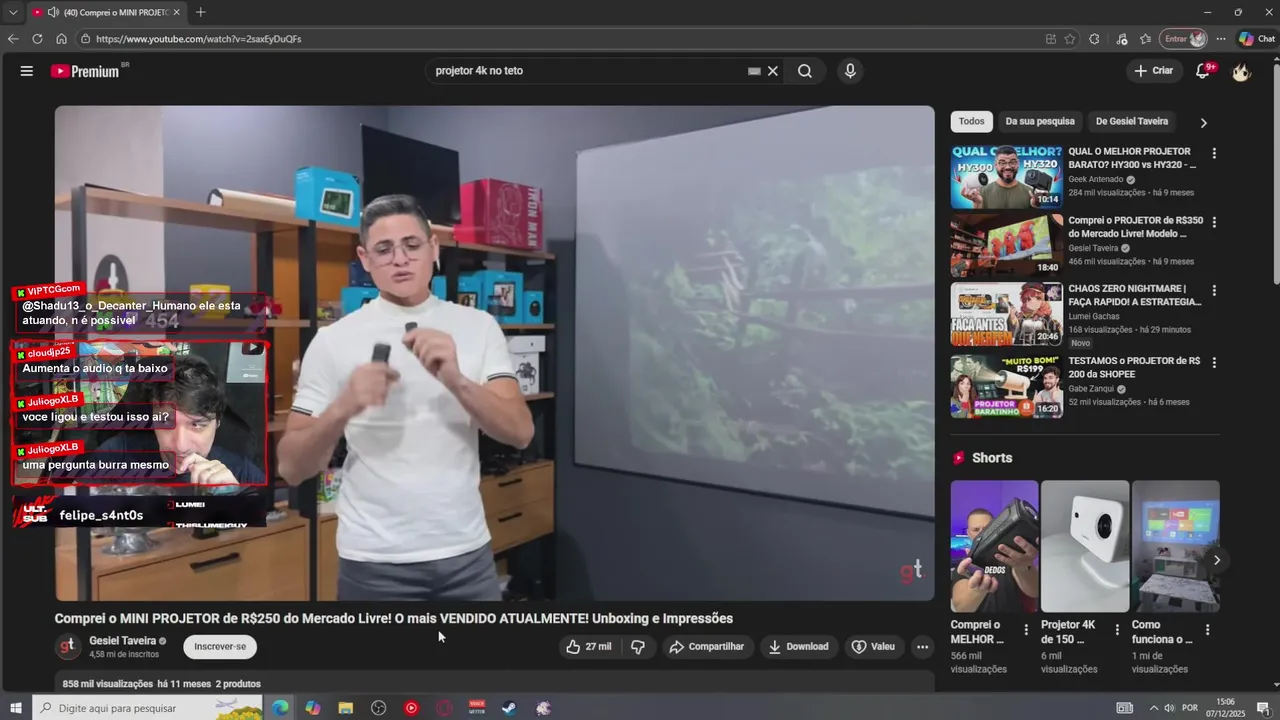Open browser extensions icon
This screenshot has height=720, width=1280.
(x=1094, y=39)
